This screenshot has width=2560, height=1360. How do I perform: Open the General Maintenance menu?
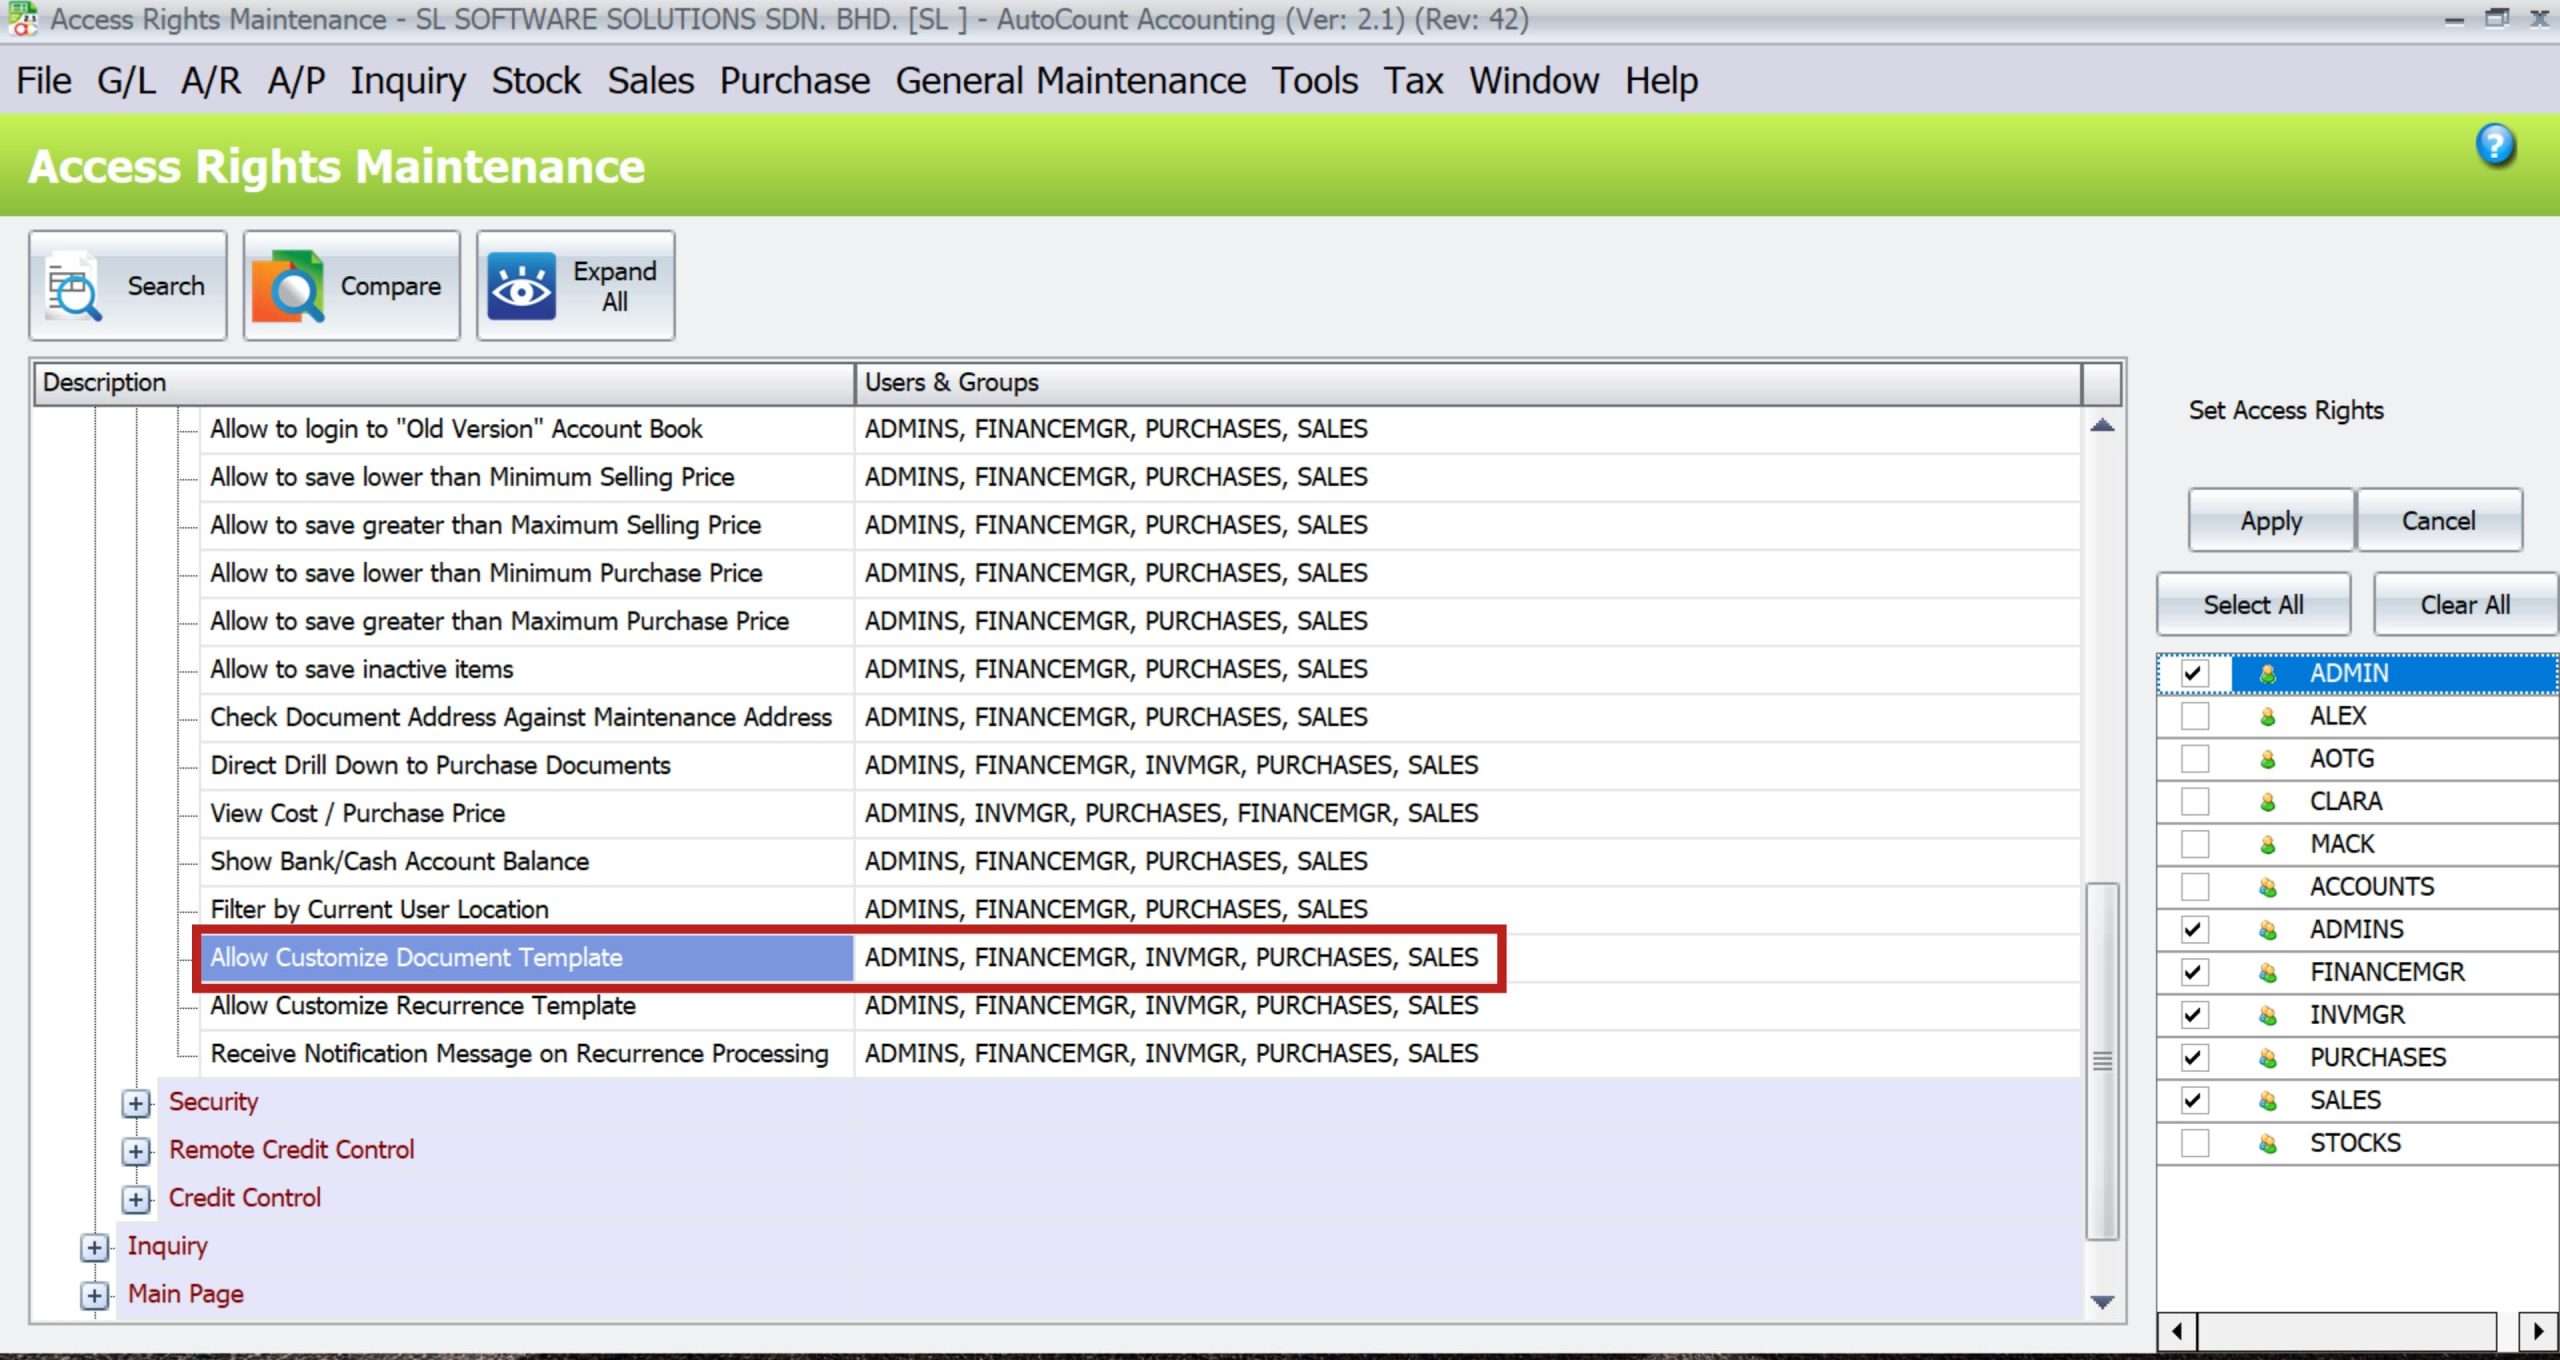1070,80
